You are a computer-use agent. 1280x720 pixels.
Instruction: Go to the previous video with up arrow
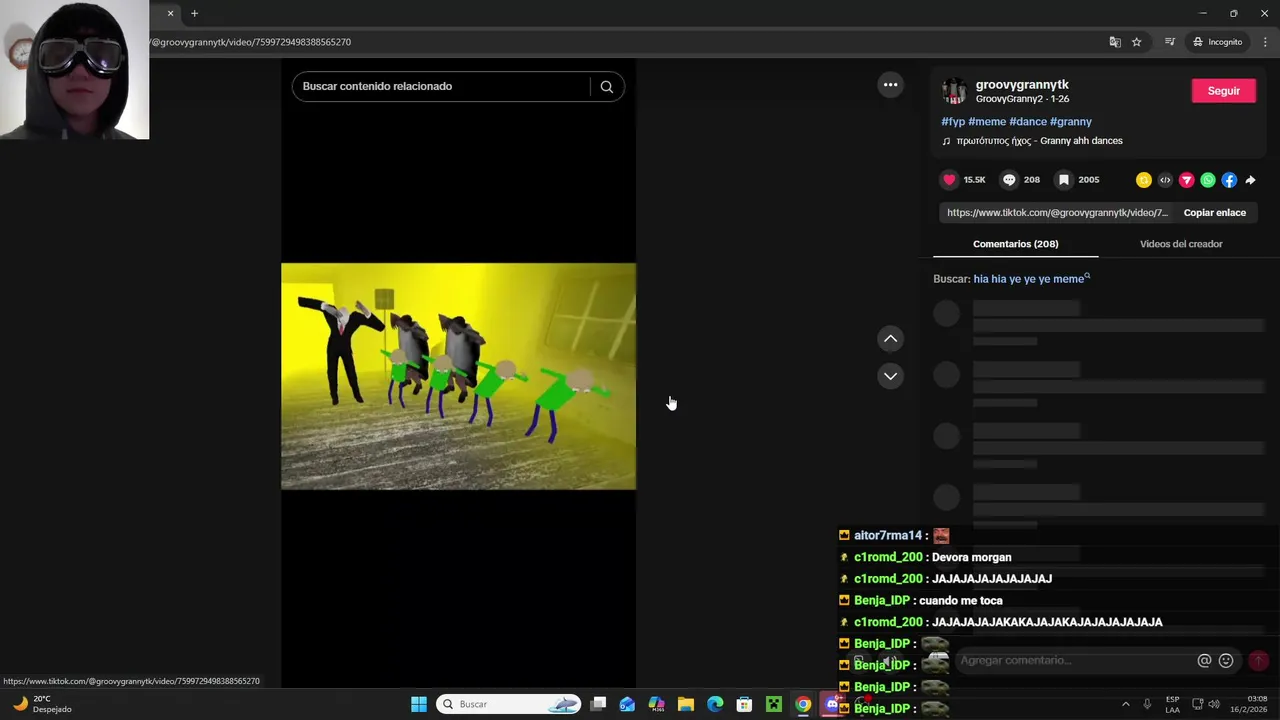pyautogui.click(x=890, y=339)
